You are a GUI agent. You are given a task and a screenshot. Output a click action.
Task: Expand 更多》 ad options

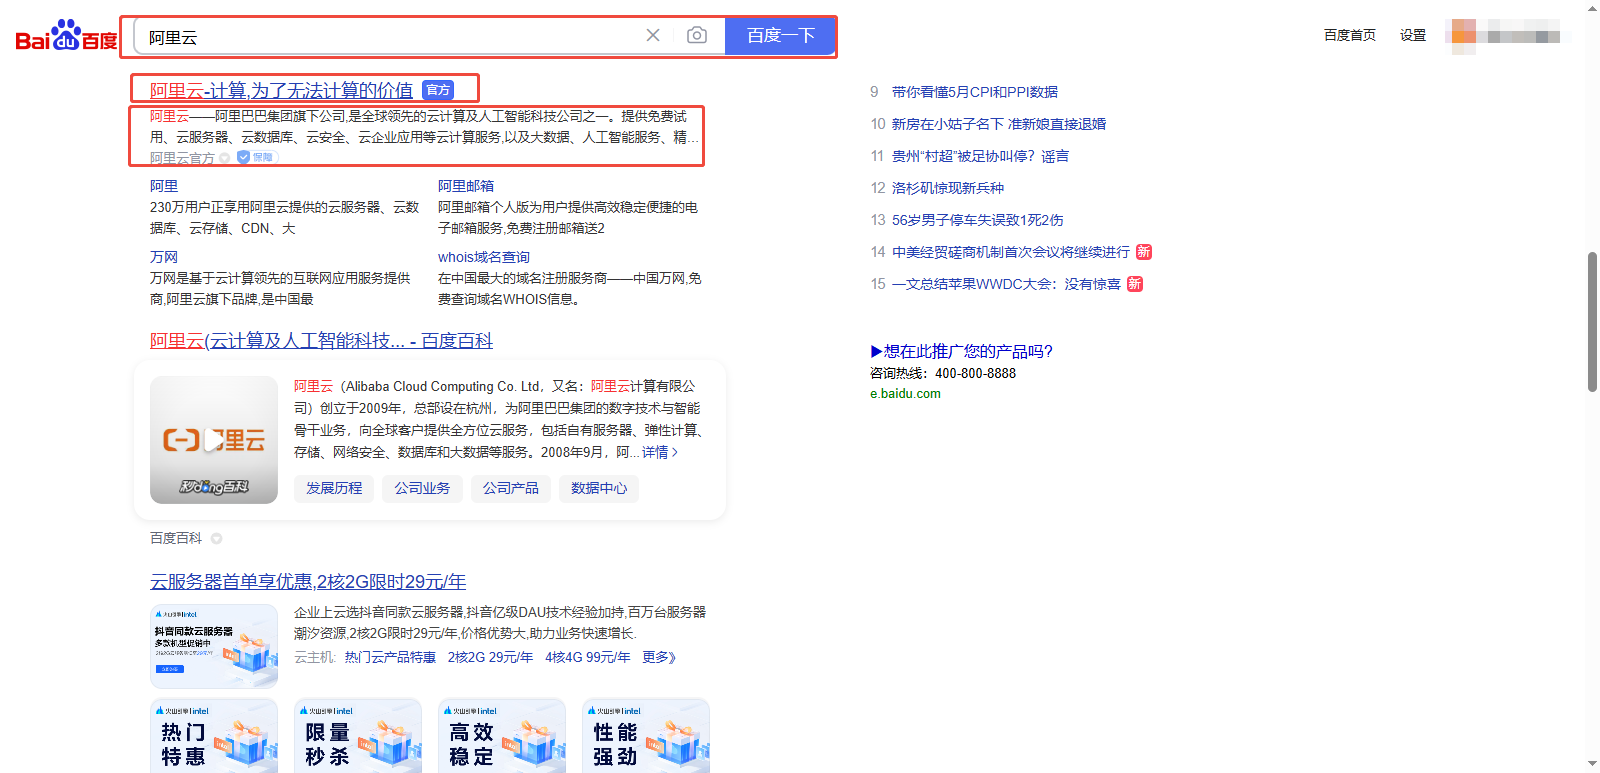[x=659, y=657]
